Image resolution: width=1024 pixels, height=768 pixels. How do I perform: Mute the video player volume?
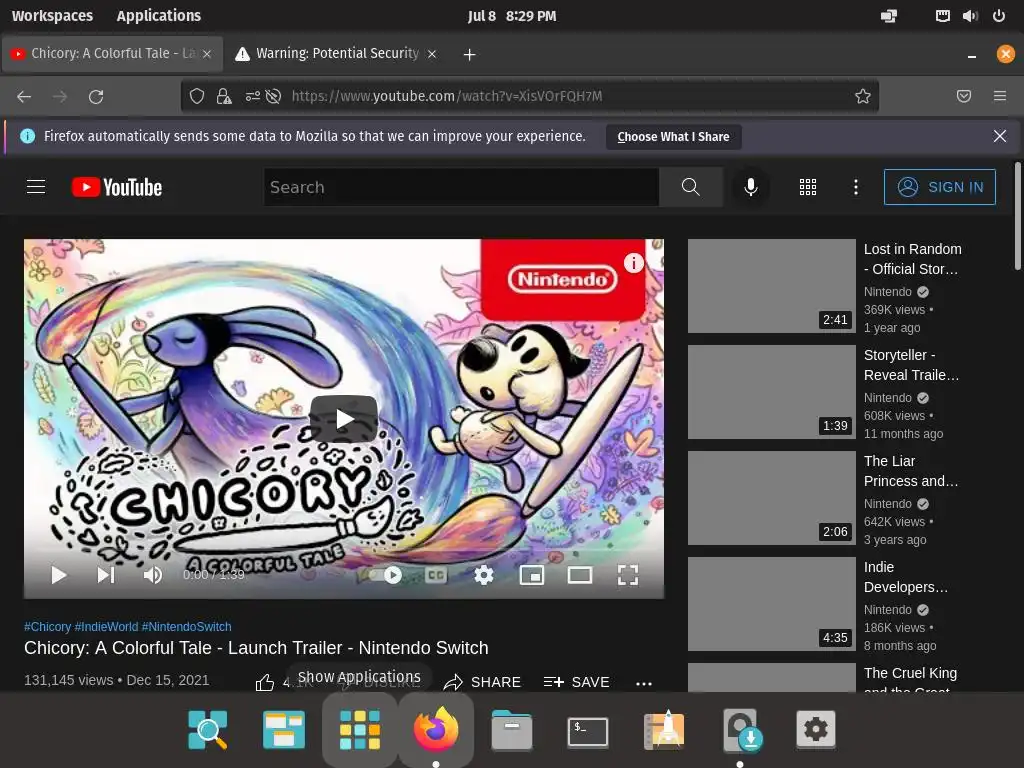coord(153,575)
